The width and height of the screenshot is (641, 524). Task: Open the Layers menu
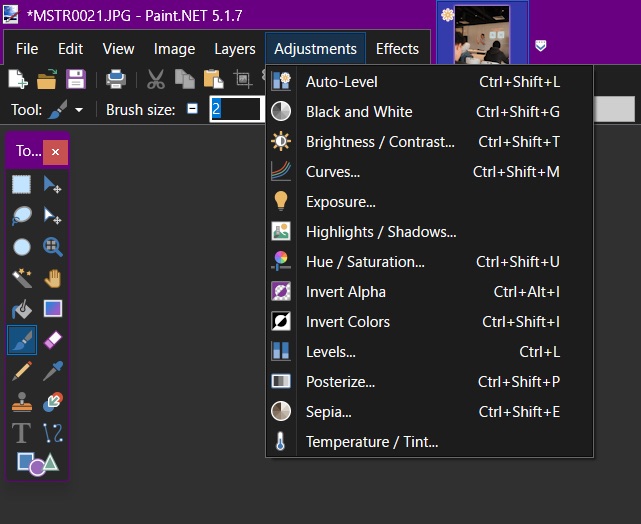coord(235,49)
